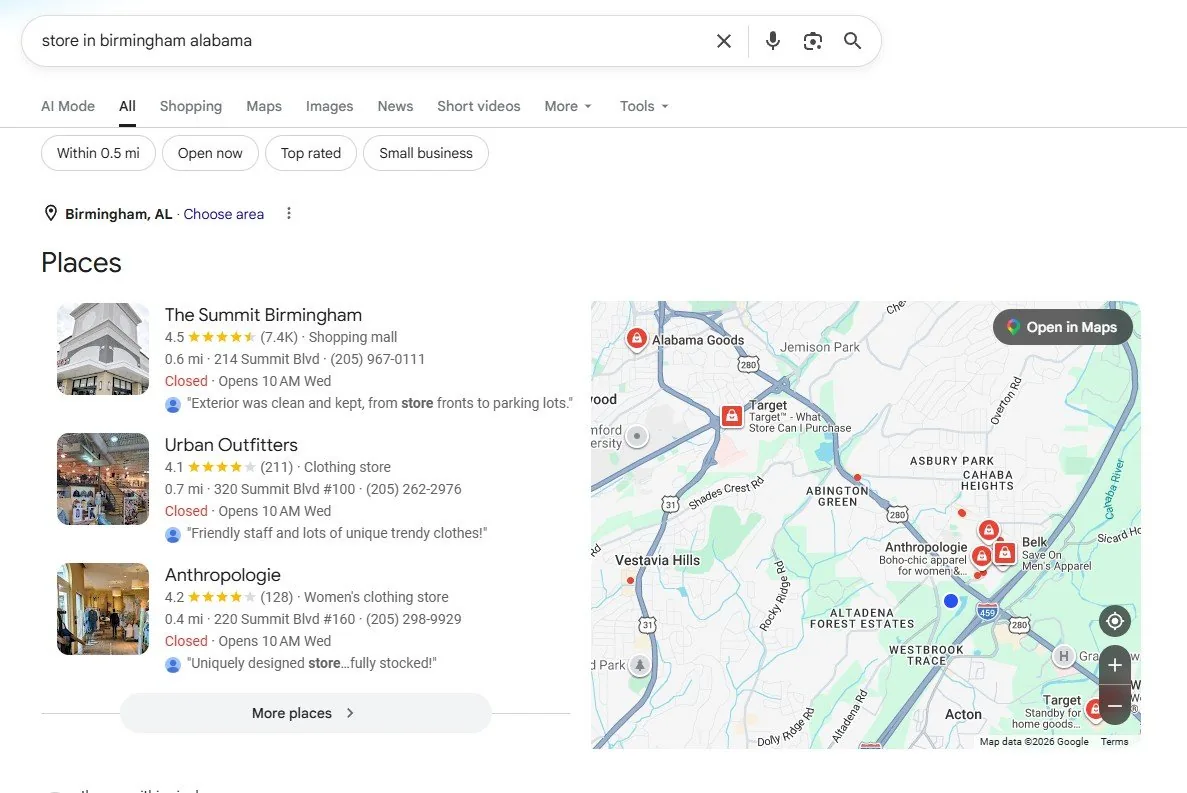
Task: Clear the search box with the X icon
Action: (724, 41)
